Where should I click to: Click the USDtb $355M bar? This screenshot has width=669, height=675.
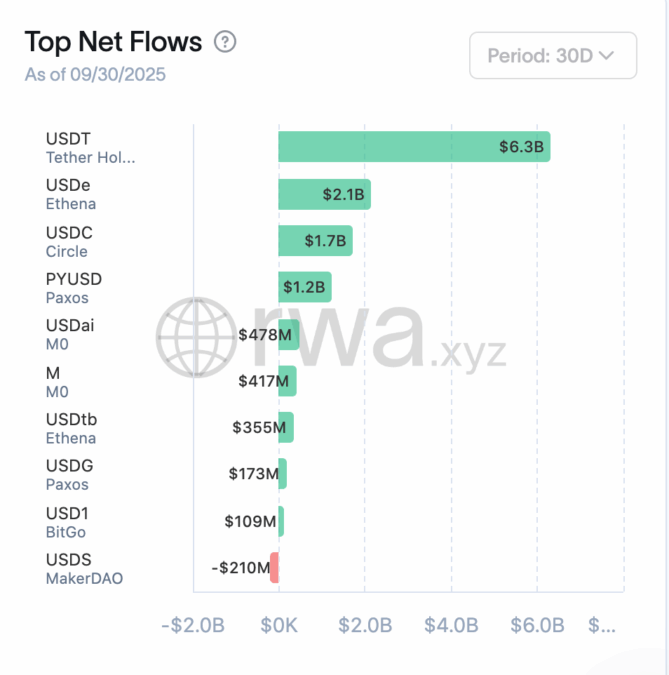[x=286, y=428]
